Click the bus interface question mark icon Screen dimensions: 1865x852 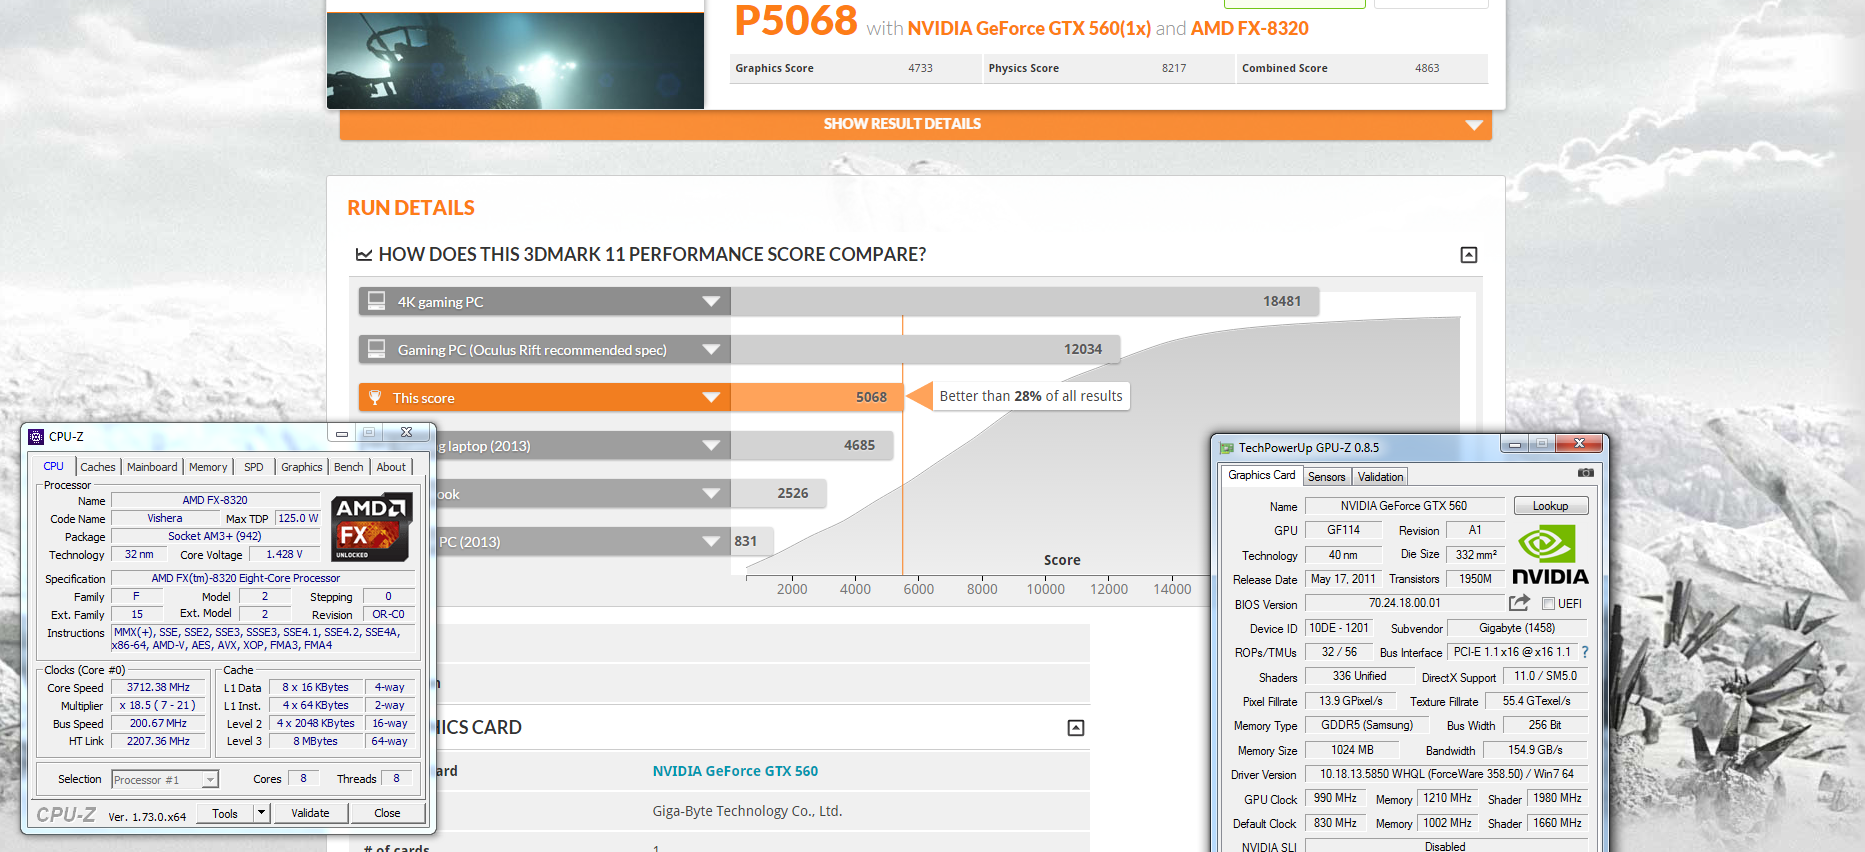coord(1585,652)
